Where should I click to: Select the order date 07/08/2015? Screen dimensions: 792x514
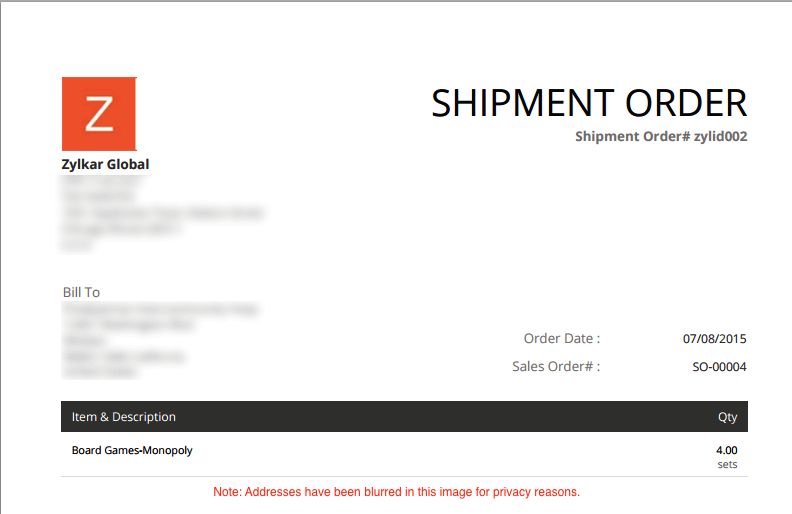pyautogui.click(x=715, y=338)
